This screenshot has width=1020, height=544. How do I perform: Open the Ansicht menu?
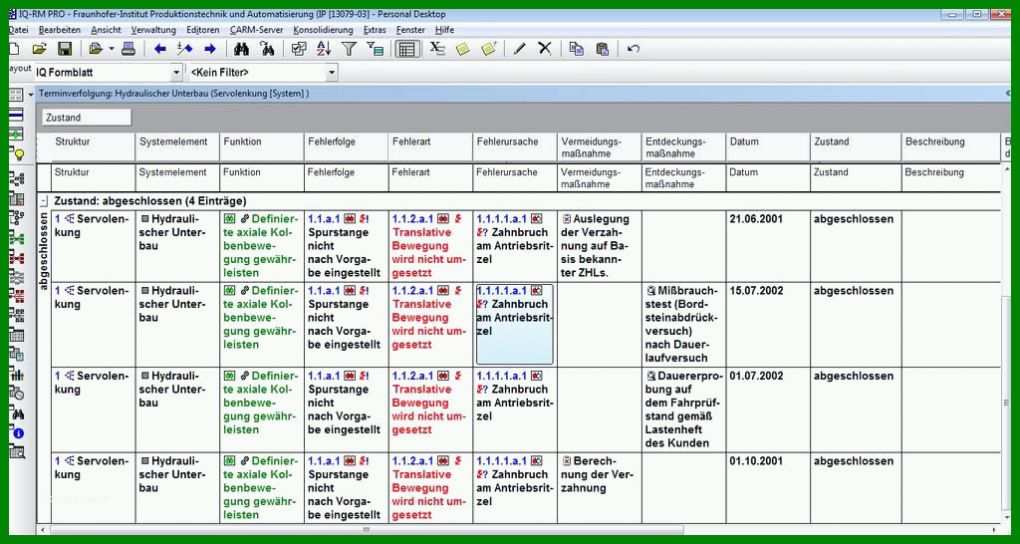pos(106,30)
